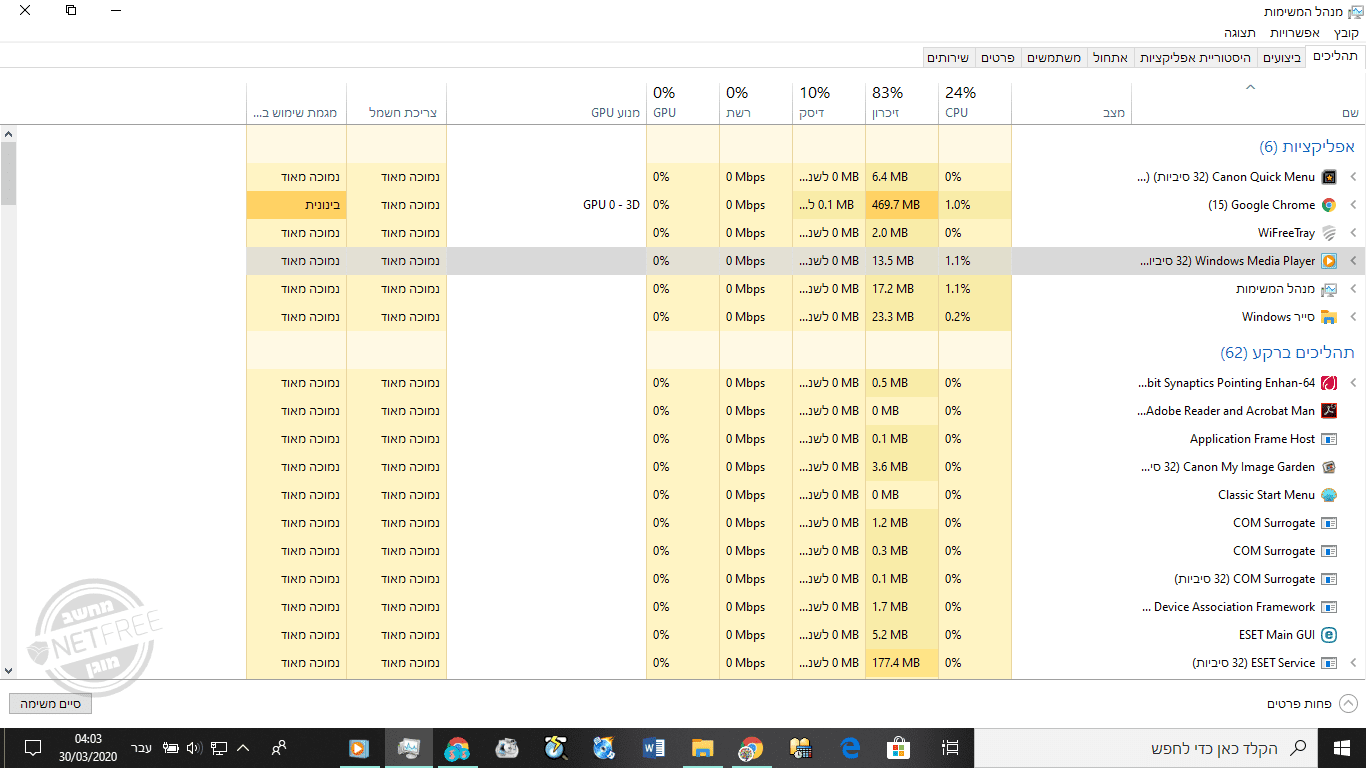This screenshot has height=768, width=1366.
Task: Click the Windows Media Player process icon
Action: click(1329, 261)
